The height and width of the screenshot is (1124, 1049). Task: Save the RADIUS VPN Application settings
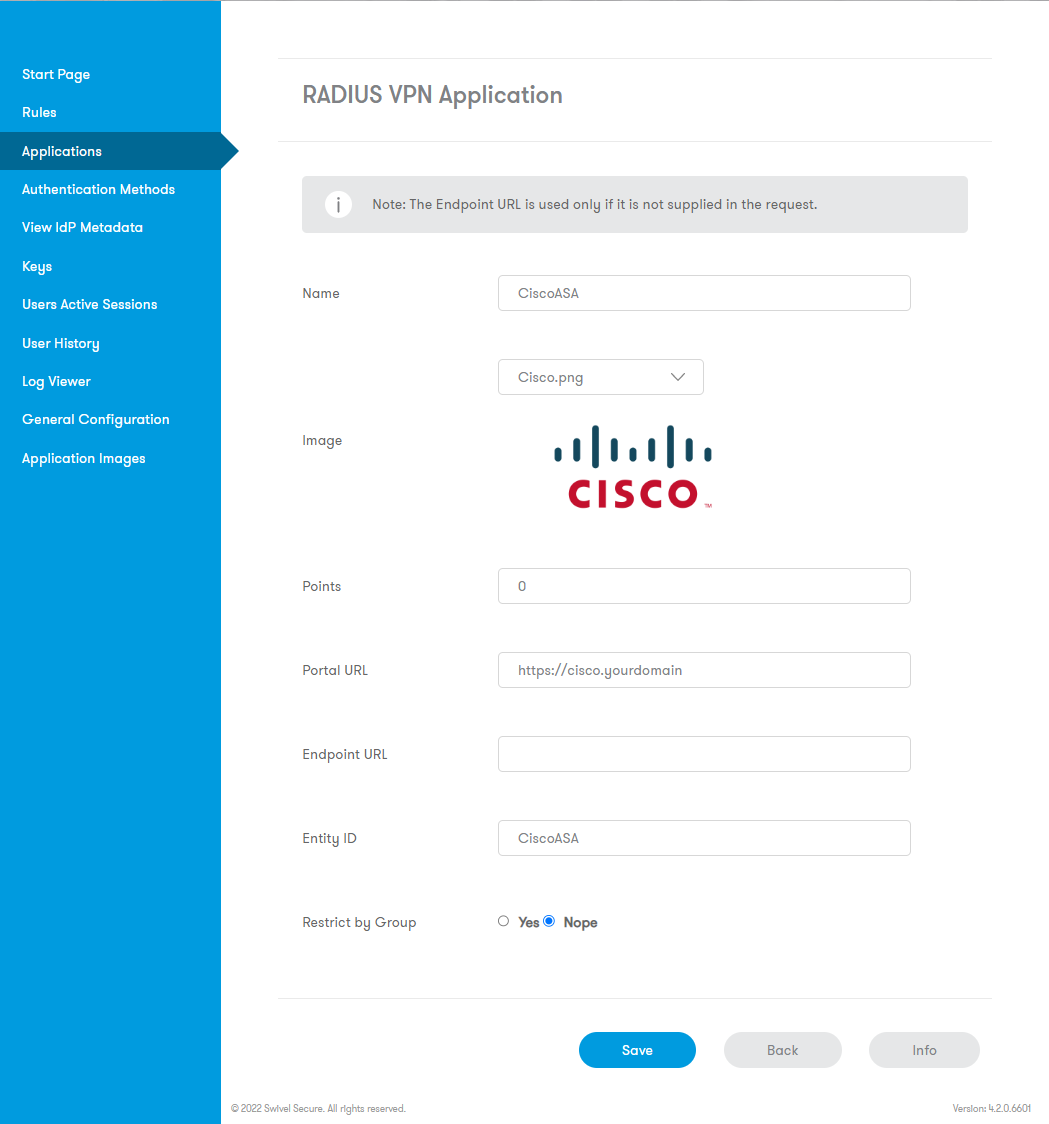point(637,1050)
